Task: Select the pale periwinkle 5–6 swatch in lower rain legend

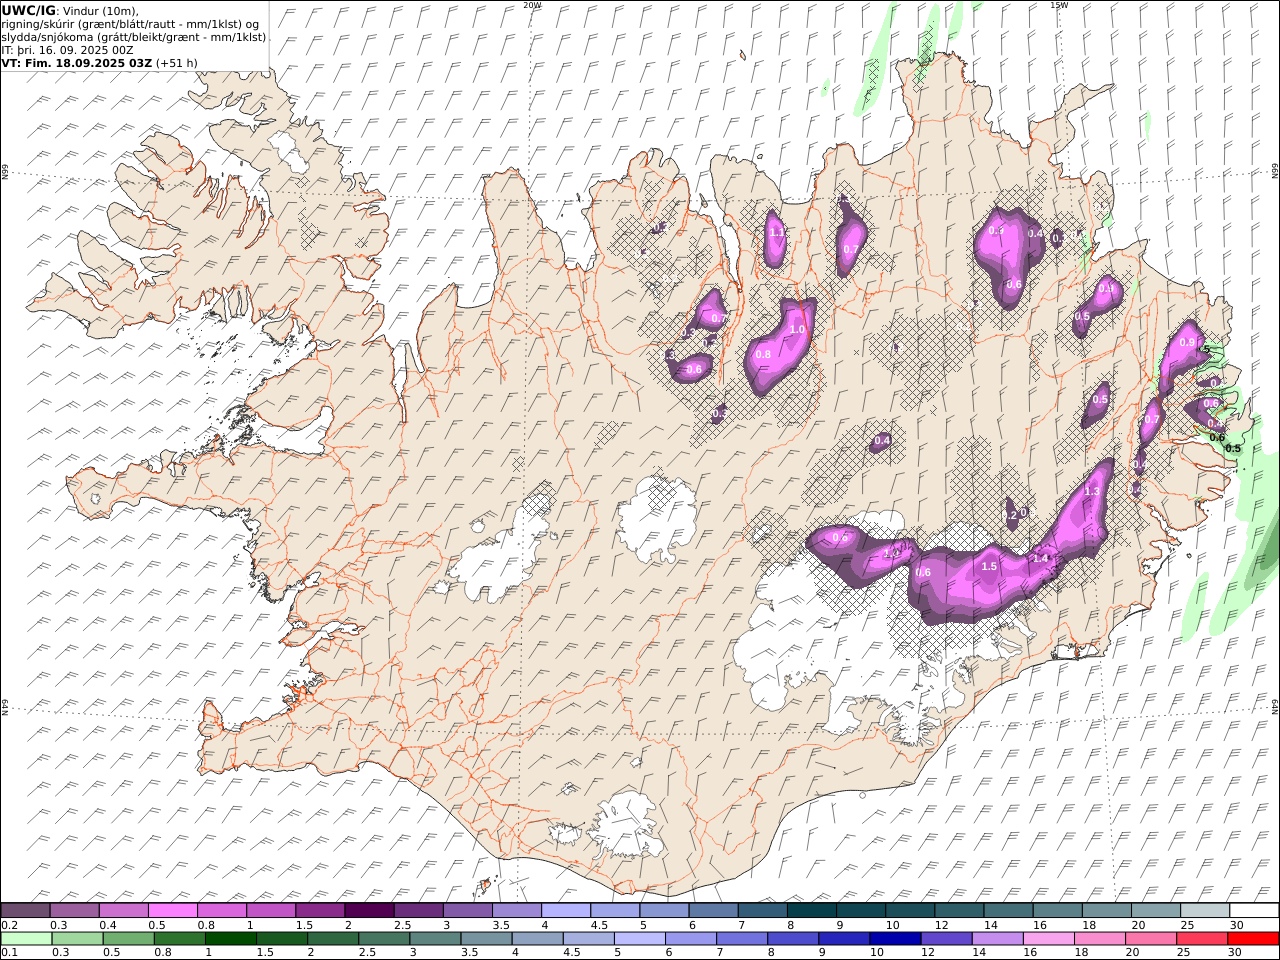Action: click(639, 938)
